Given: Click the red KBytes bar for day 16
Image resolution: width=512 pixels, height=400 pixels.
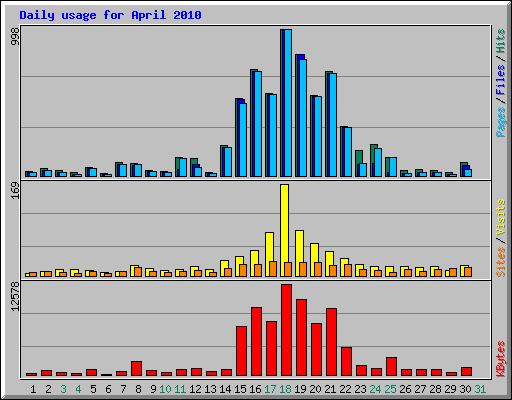Looking at the screenshot, I should tap(256, 342).
